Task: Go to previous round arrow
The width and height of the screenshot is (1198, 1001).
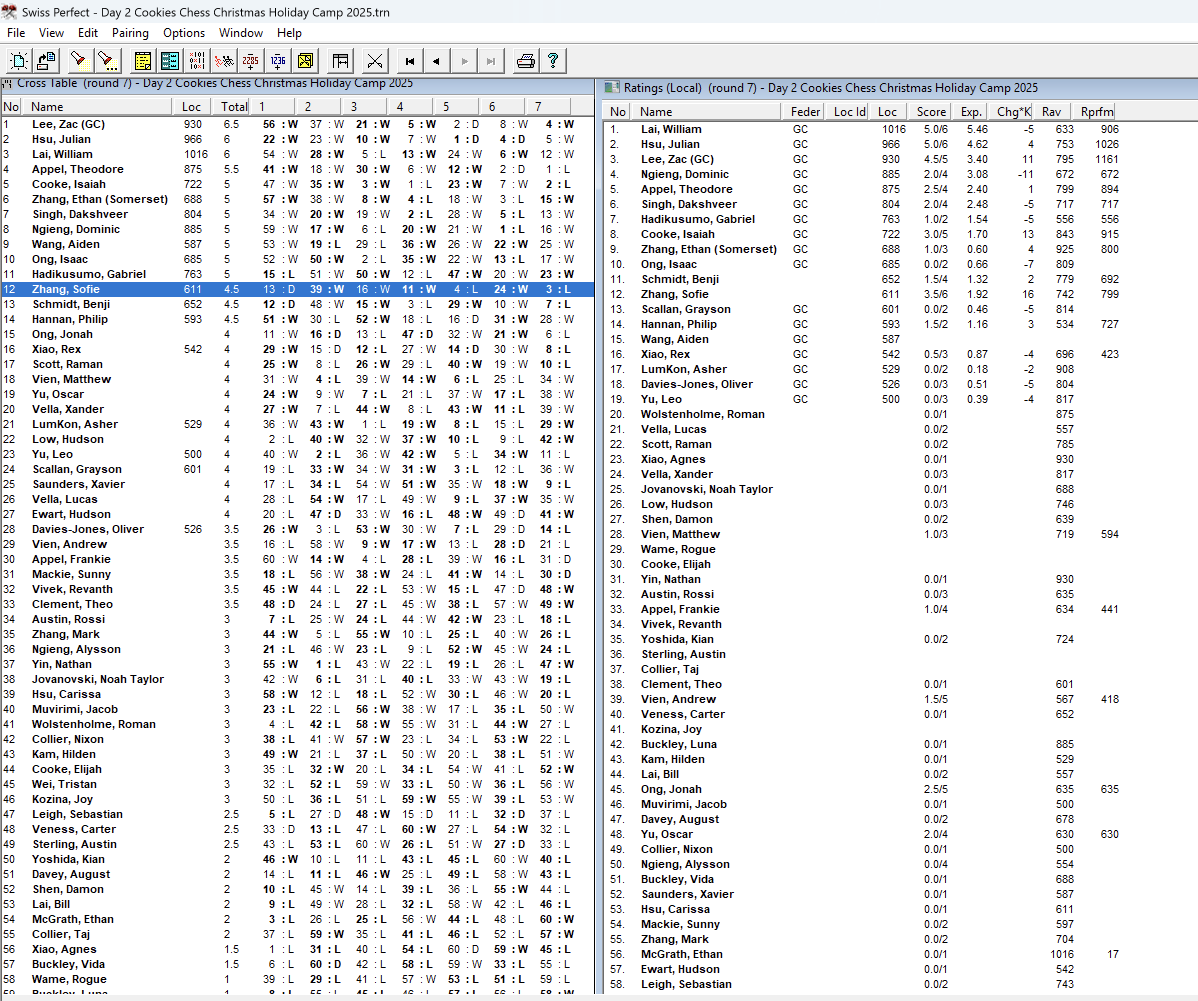Action: (436, 60)
